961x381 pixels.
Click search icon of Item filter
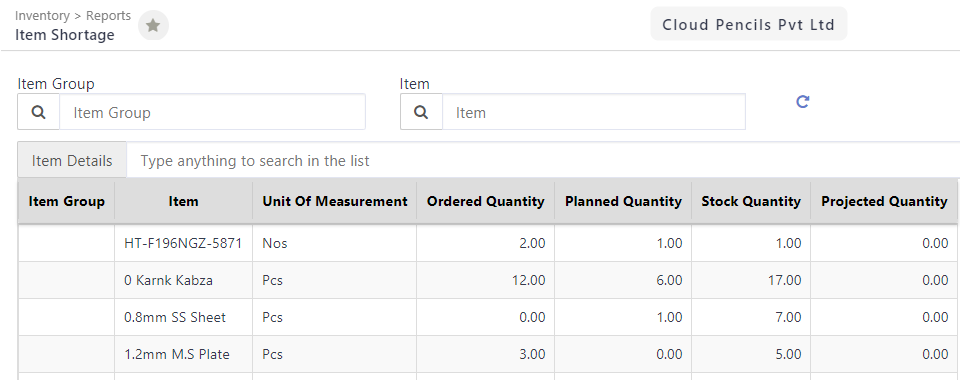(421, 112)
